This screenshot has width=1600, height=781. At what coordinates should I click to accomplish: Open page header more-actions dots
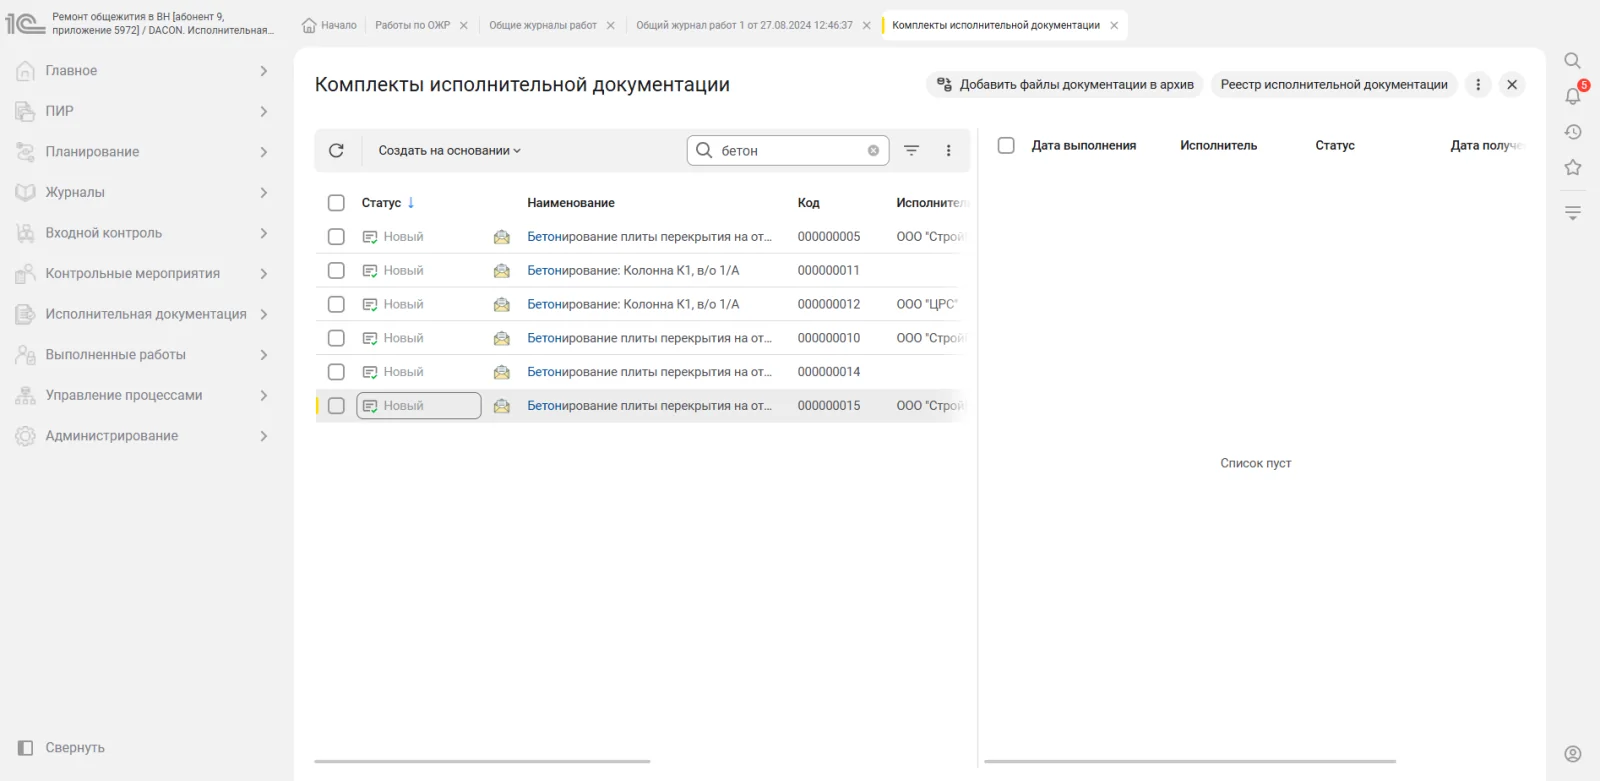[1478, 85]
